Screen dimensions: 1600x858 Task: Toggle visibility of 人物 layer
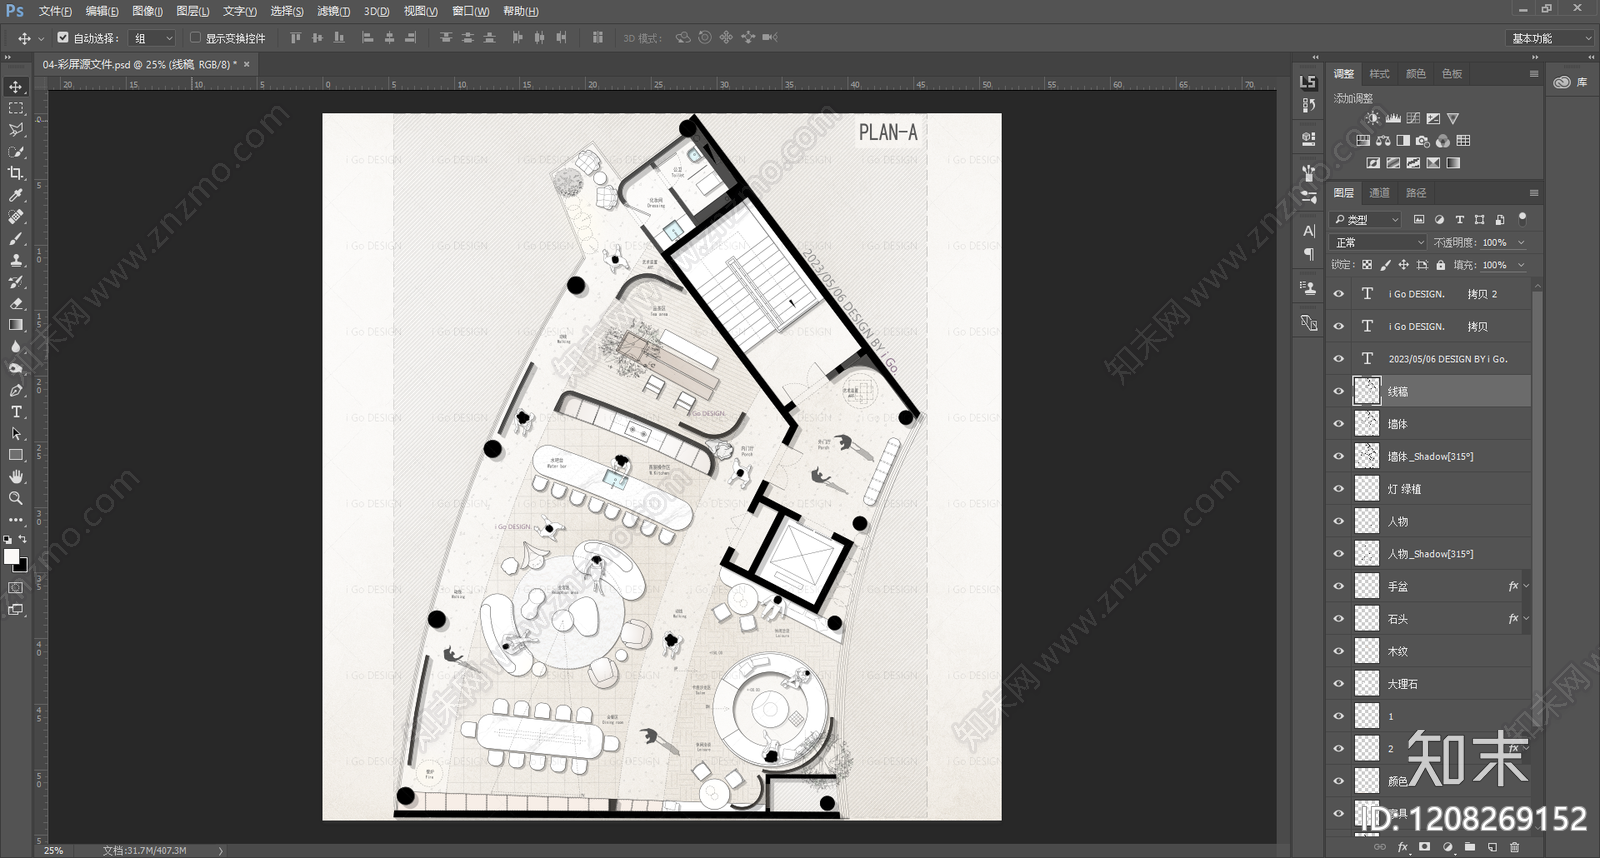tap(1339, 521)
